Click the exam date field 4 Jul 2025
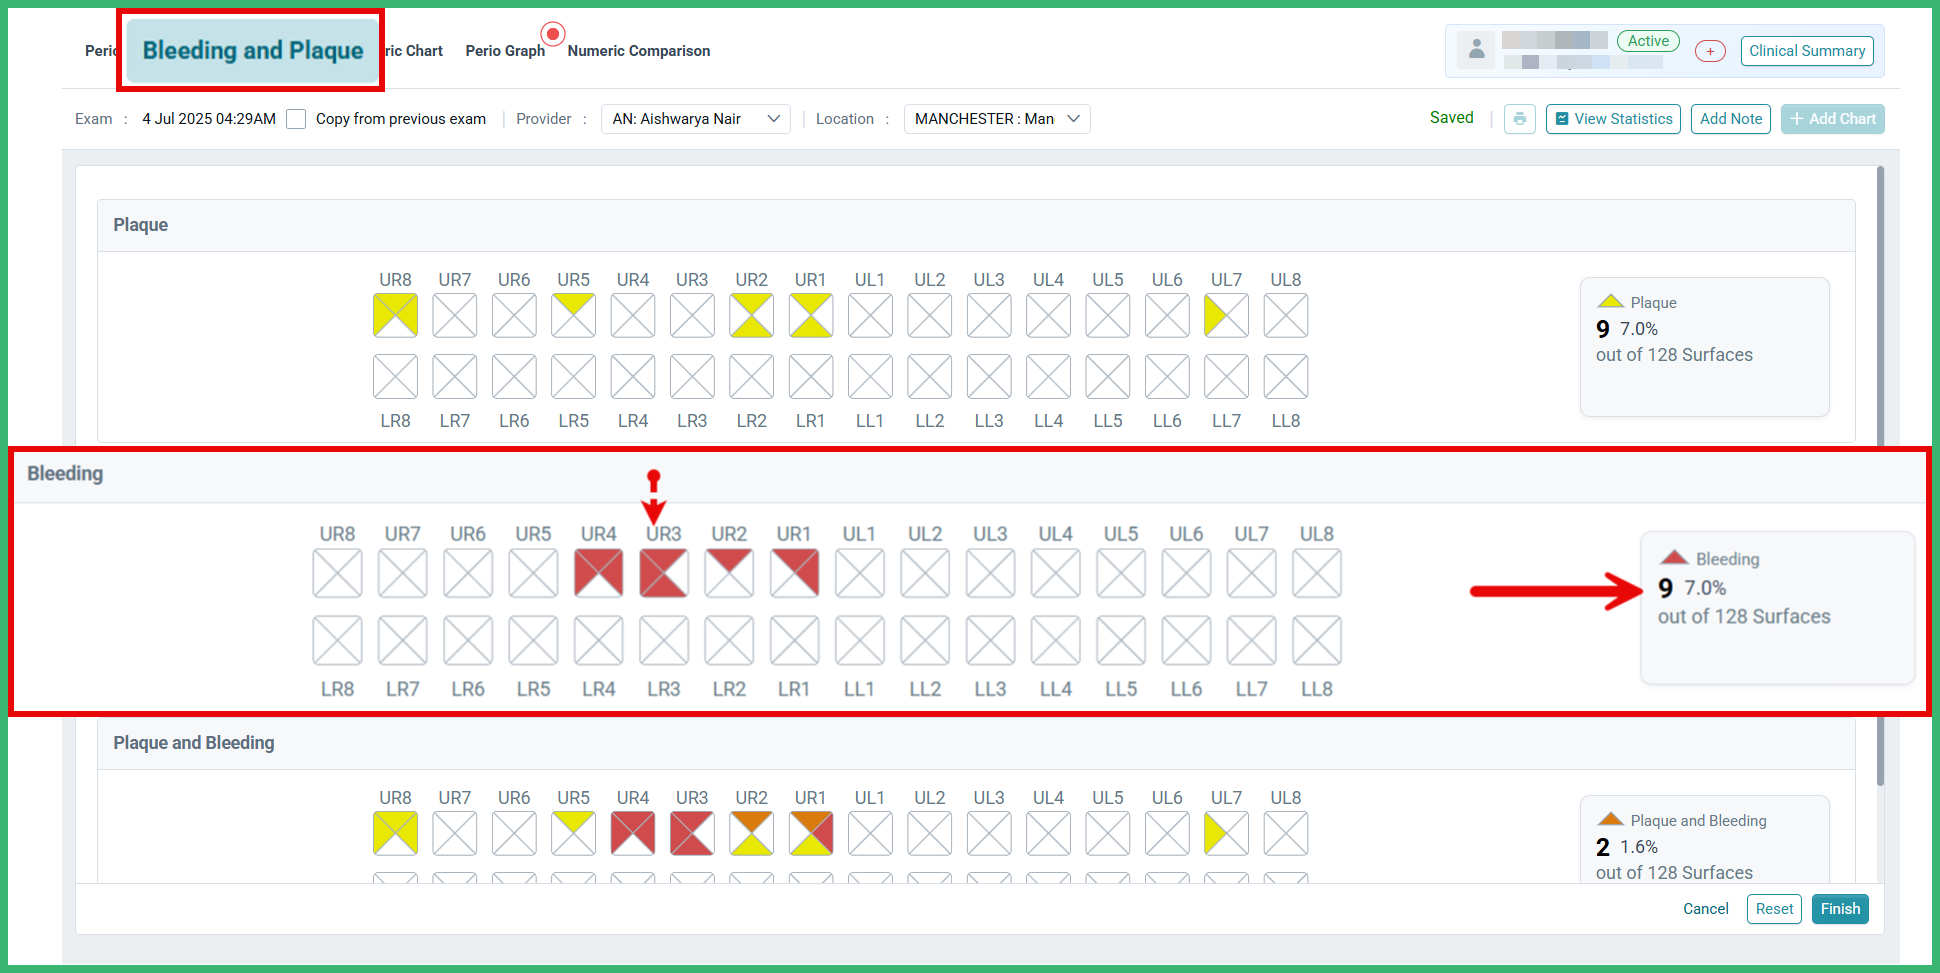Viewport: 1940px width, 973px height. [208, 118]
